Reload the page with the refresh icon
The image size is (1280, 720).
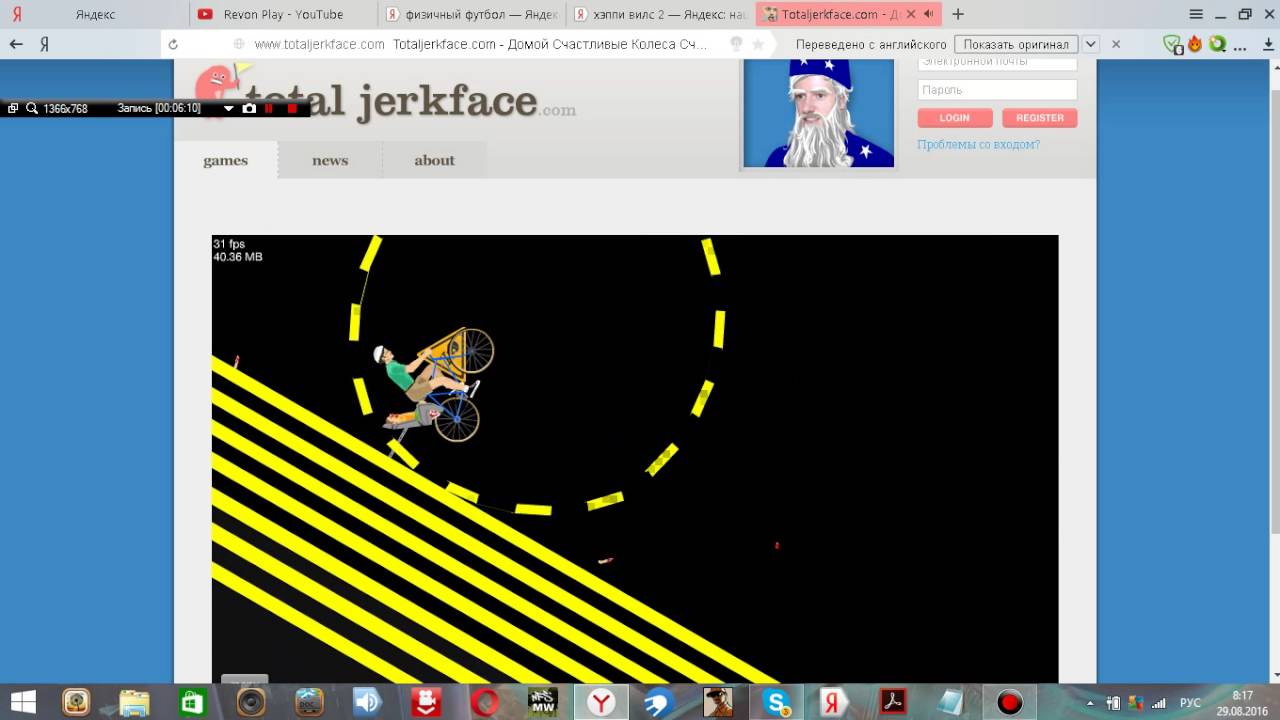click(173, 44)
